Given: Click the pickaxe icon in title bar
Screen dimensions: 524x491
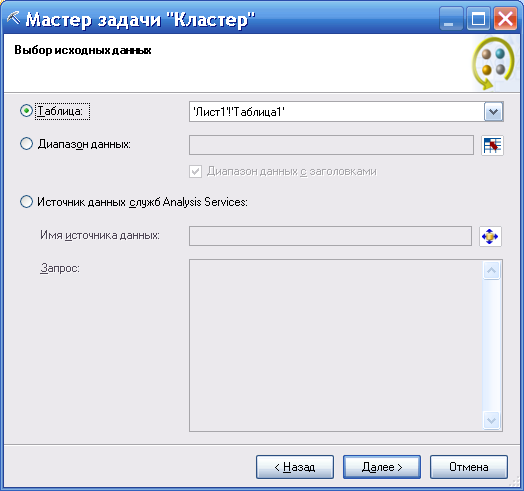Looking at the screenshot, I should (x=14, y=19).
